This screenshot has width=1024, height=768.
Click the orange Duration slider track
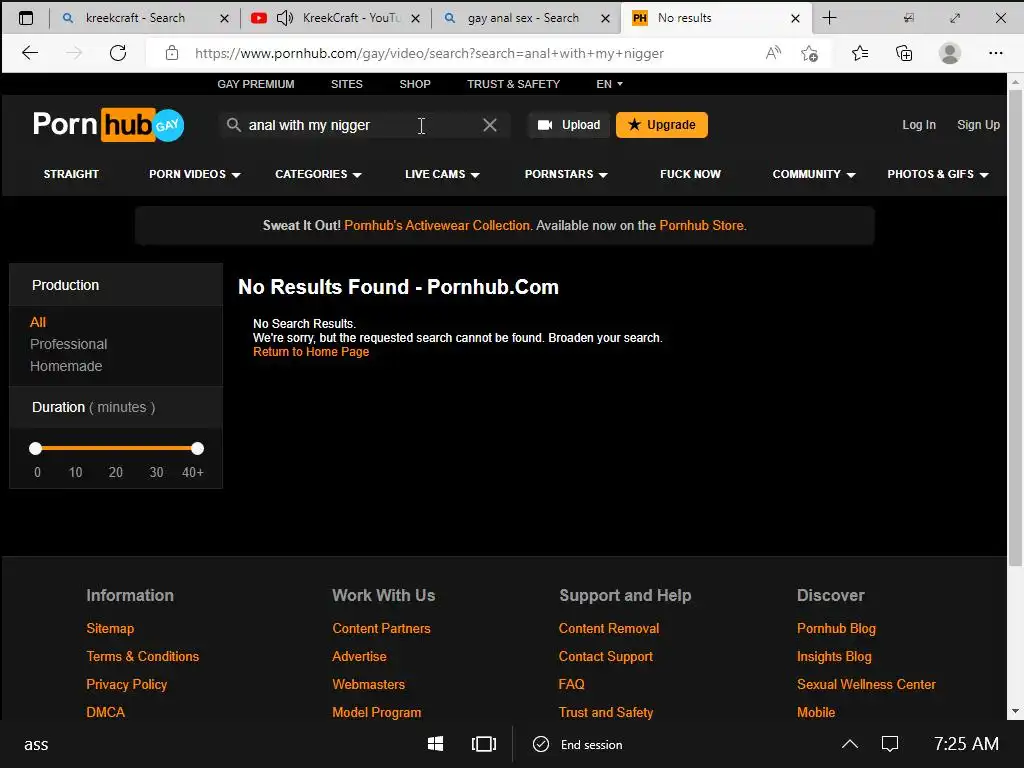point(116,448)
